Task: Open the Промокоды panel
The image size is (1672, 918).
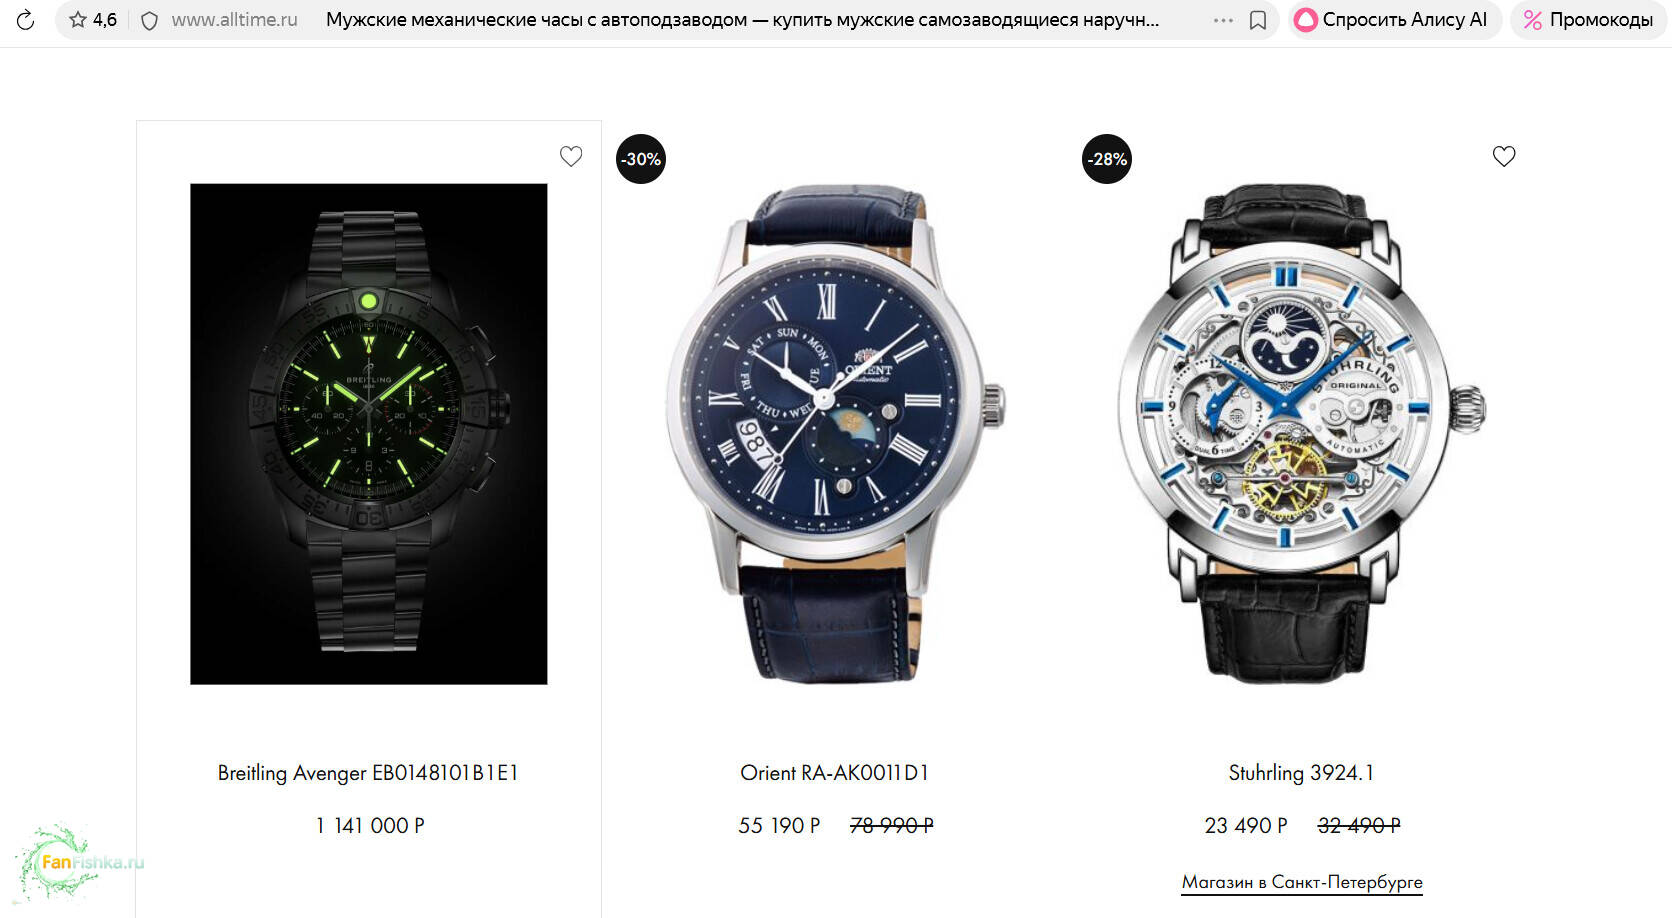Action: (x=1587, y=20)
